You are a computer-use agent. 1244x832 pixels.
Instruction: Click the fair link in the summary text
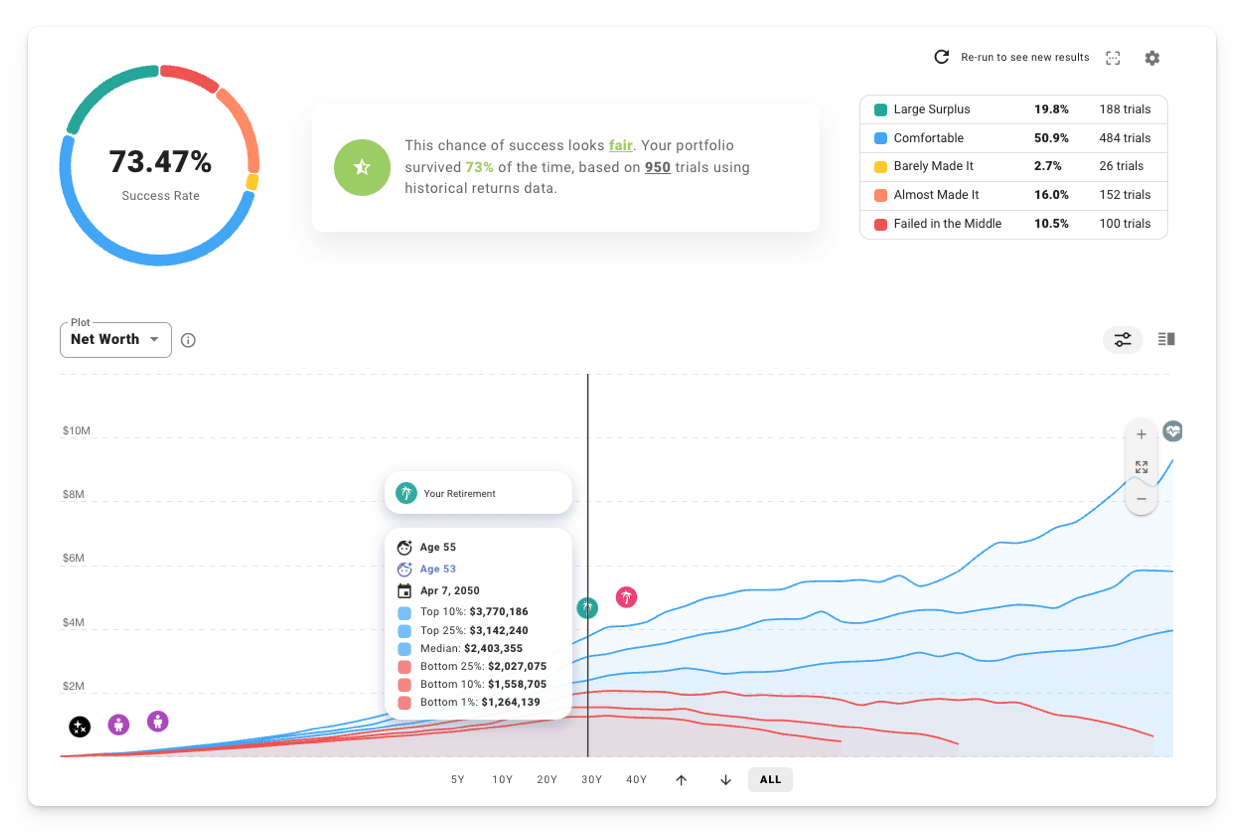(x=621, y=145)
